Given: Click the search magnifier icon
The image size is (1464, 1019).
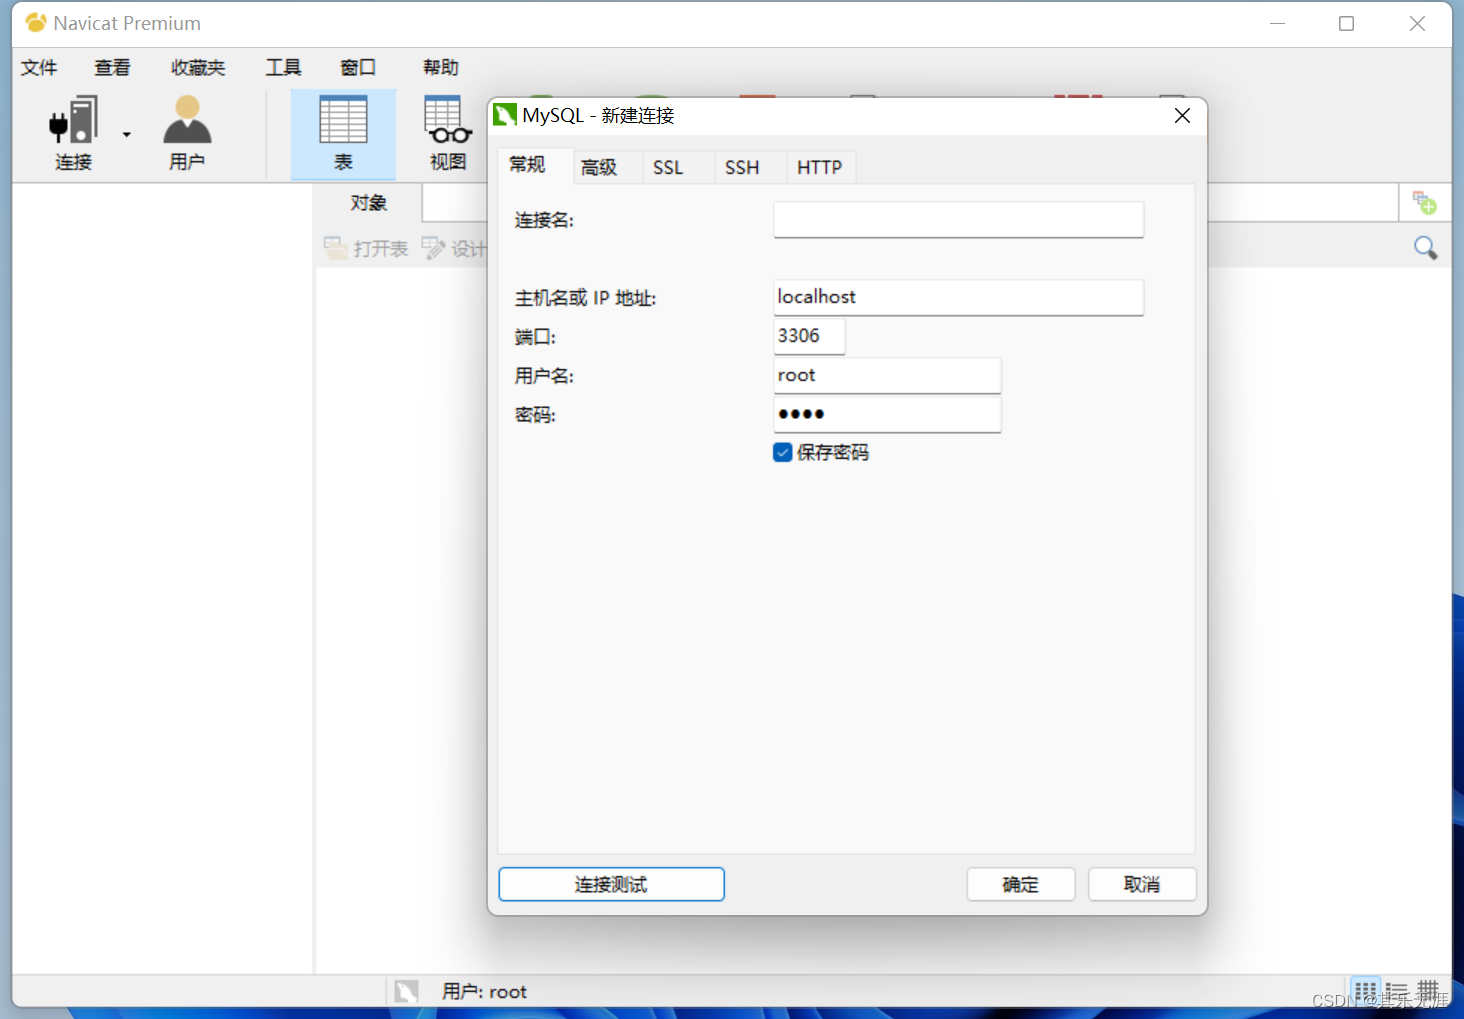Looking at the screenshot, I should tap(1426, 248).
